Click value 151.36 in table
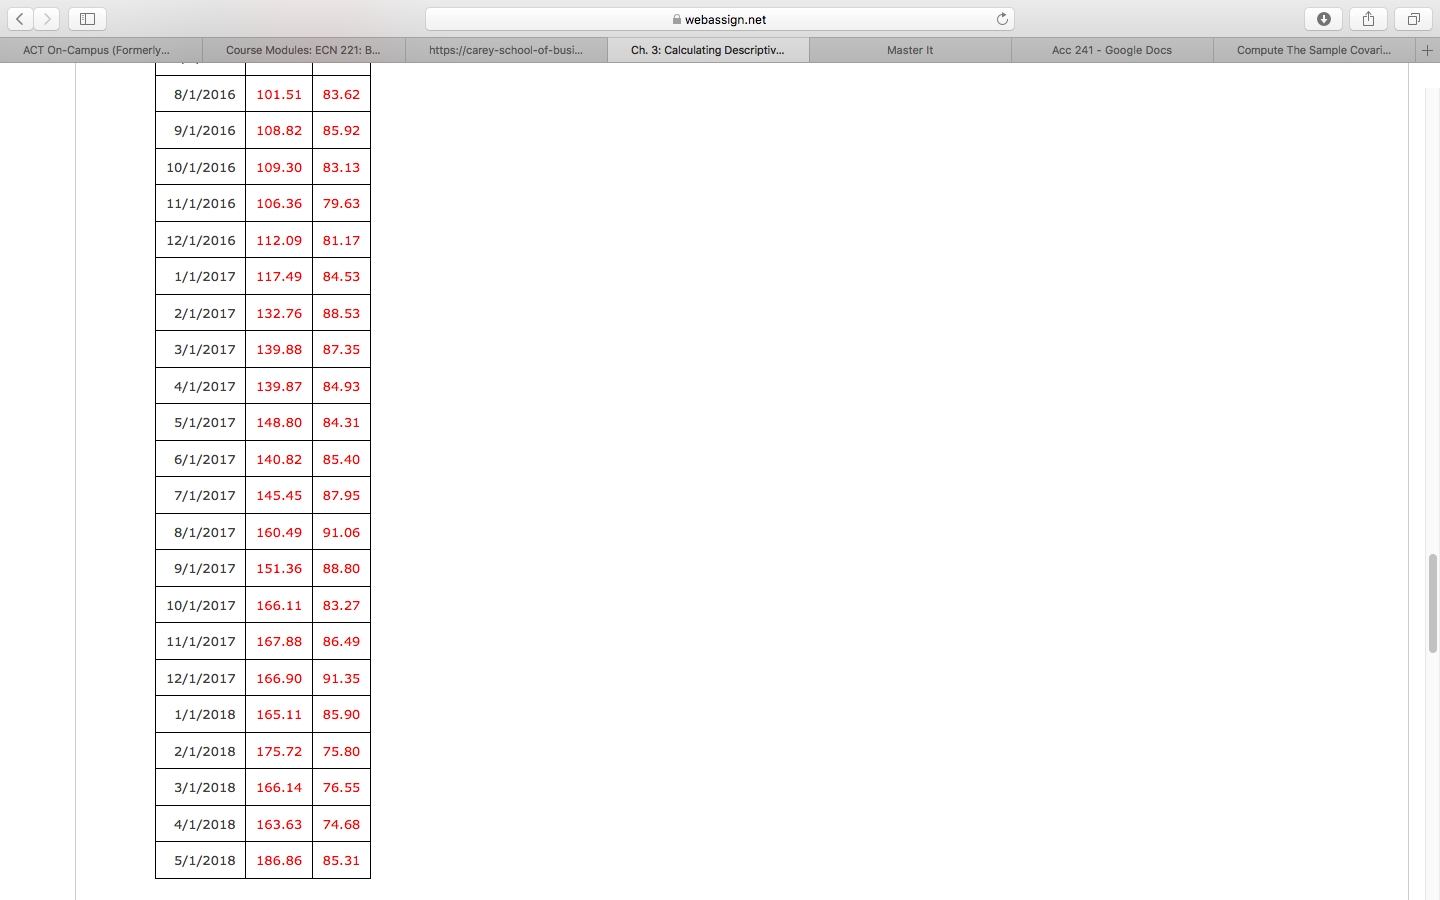 coord(279,568)
